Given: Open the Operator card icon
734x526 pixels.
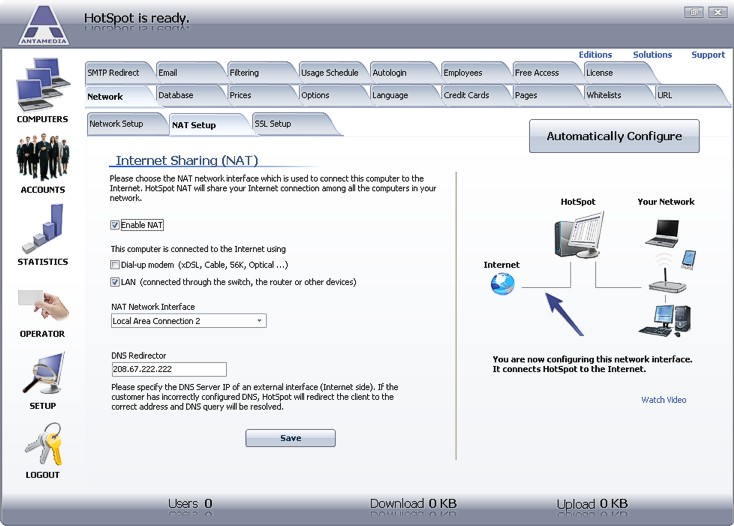Looking at the screenshot, I should click(x=43, y=304).
